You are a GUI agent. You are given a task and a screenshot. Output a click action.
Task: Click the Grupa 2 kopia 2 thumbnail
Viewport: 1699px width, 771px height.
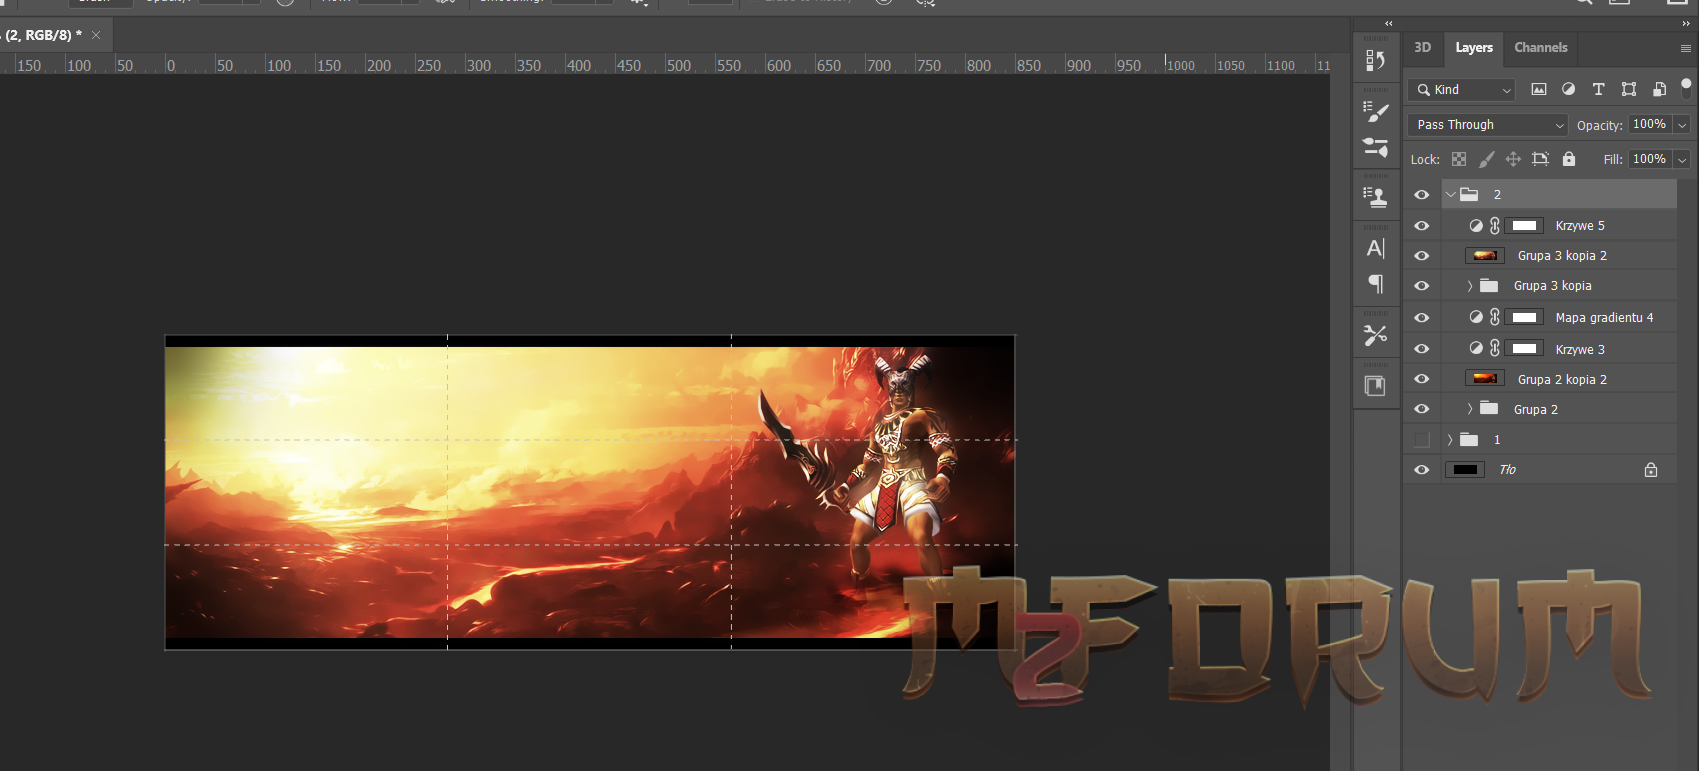(1485, 379)
